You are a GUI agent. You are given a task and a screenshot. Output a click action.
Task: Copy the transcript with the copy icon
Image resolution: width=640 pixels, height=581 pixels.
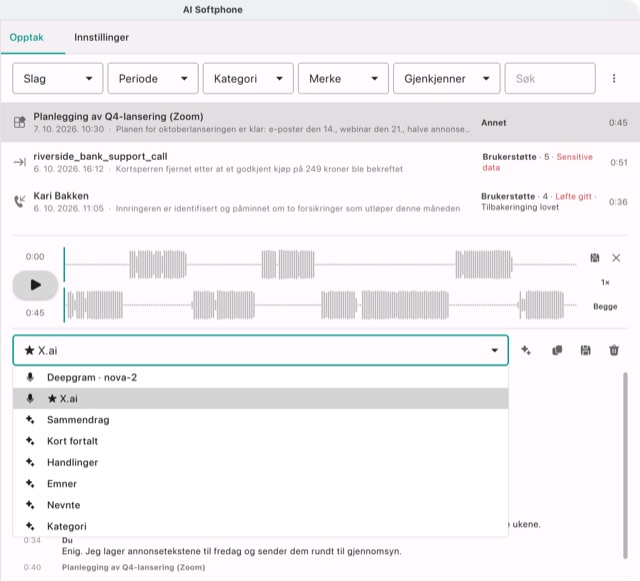coord(557,350)
